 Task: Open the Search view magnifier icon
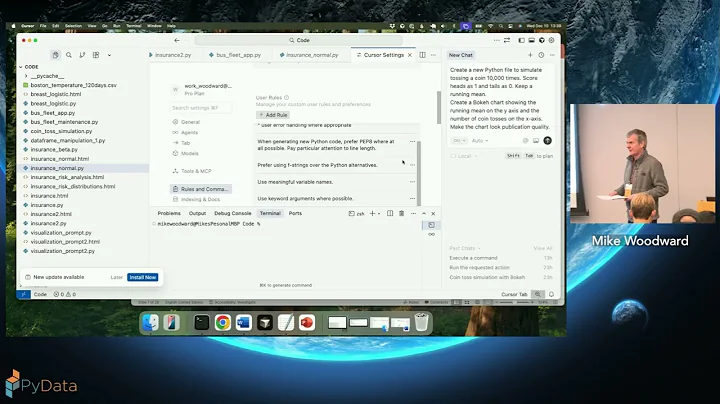[69, 55]
